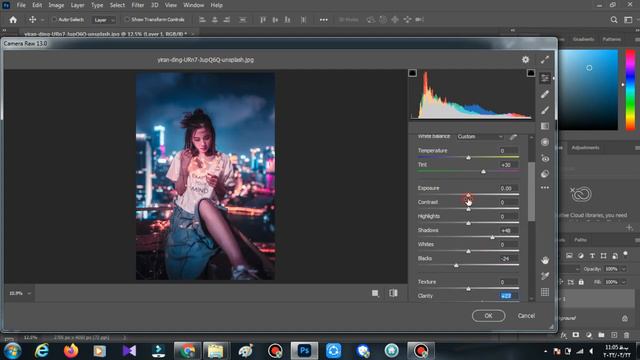Screen dimensions: 640x360
Task: Open the File menu
Action: [21, 5]
